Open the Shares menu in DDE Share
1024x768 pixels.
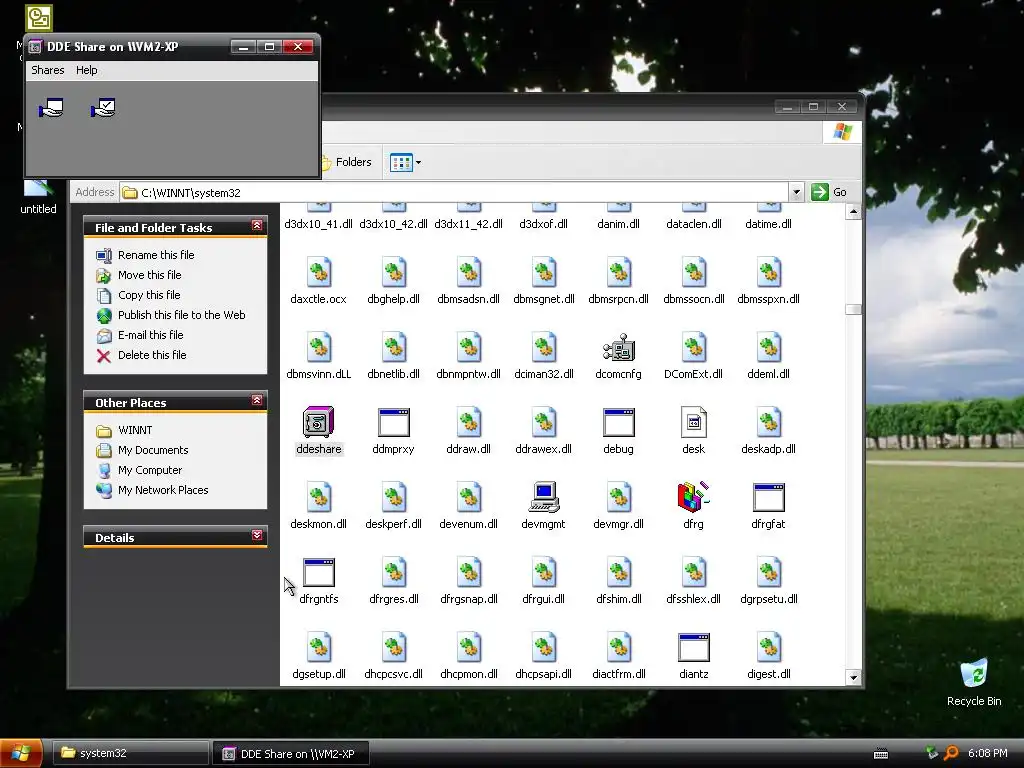tap(48, 70)
